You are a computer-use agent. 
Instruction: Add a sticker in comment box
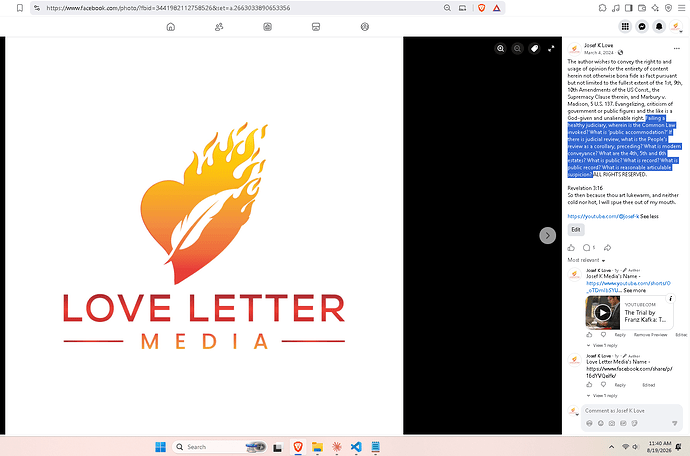(x=635, y=423)
